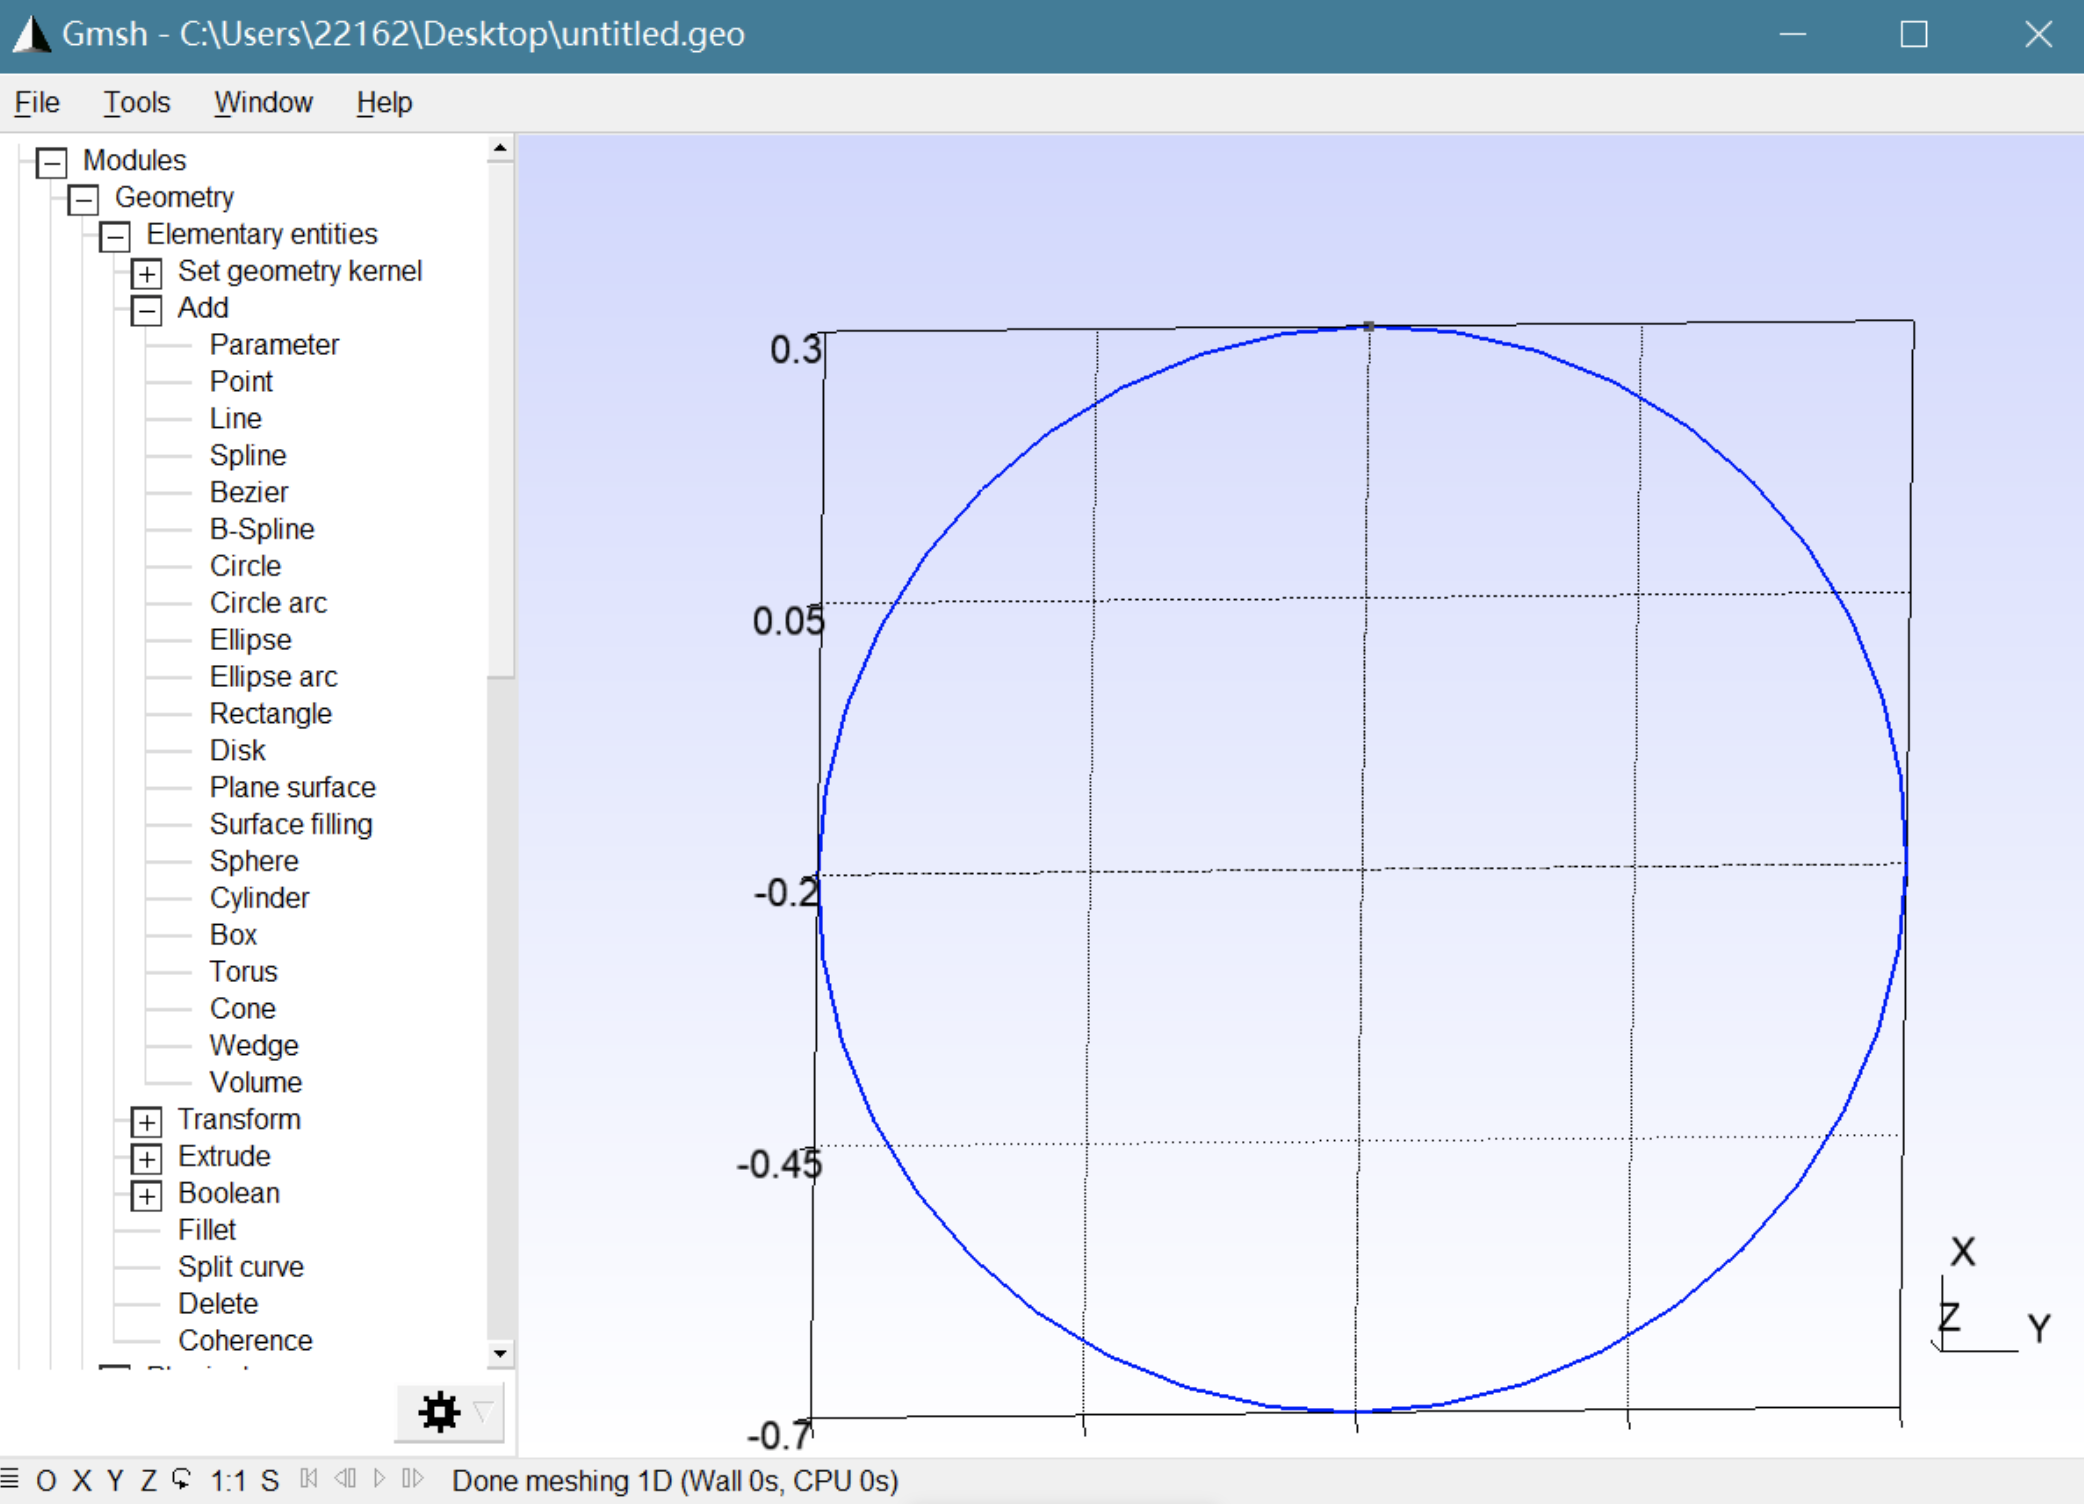The width and height of the screenshot is (2084, 1504).
Task: Click the rotate view 90 degrees icon
Action: point(181,1479)
